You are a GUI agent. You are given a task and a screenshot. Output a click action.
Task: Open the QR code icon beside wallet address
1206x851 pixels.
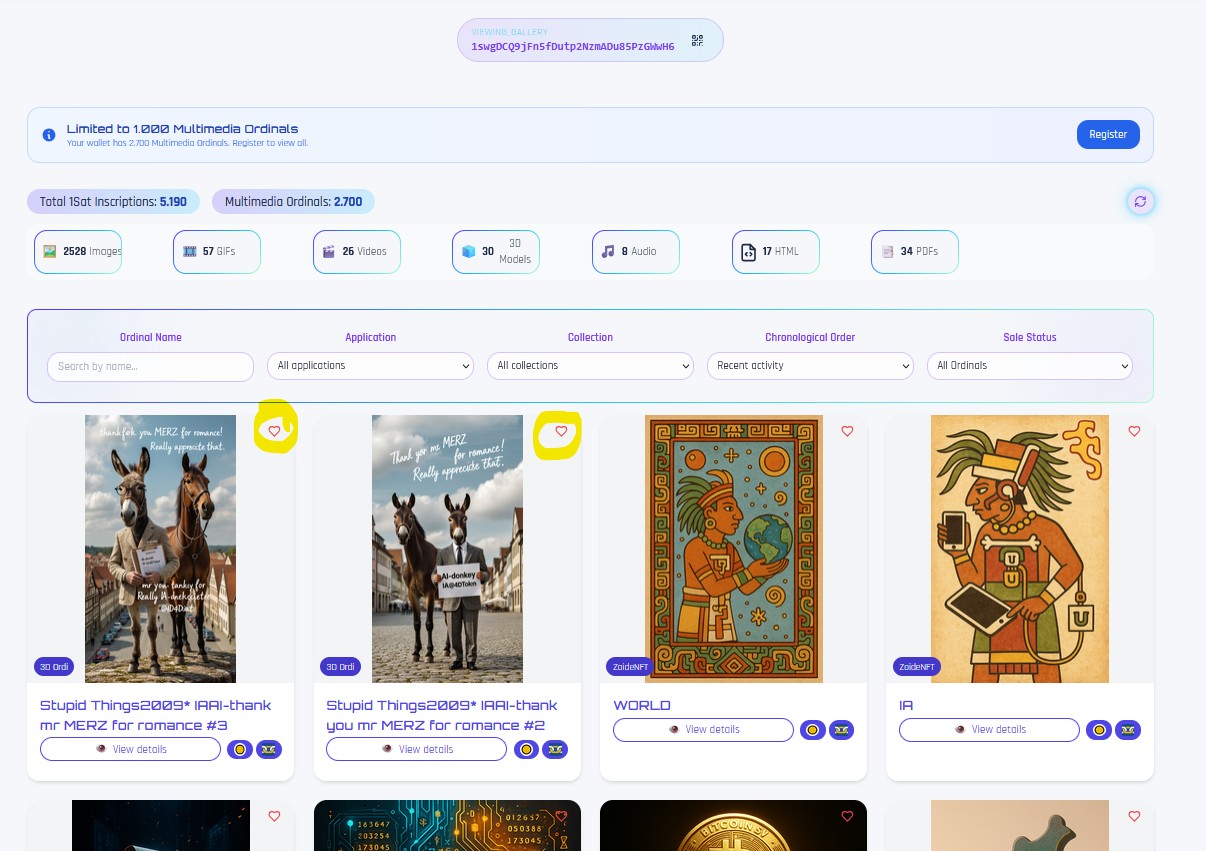tap(697, 41)
